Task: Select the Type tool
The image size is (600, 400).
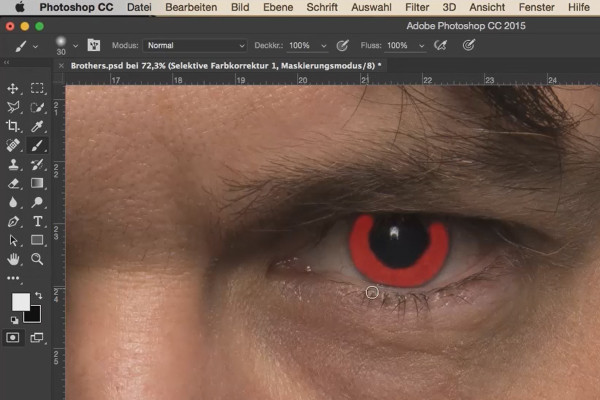Action: 37,221
